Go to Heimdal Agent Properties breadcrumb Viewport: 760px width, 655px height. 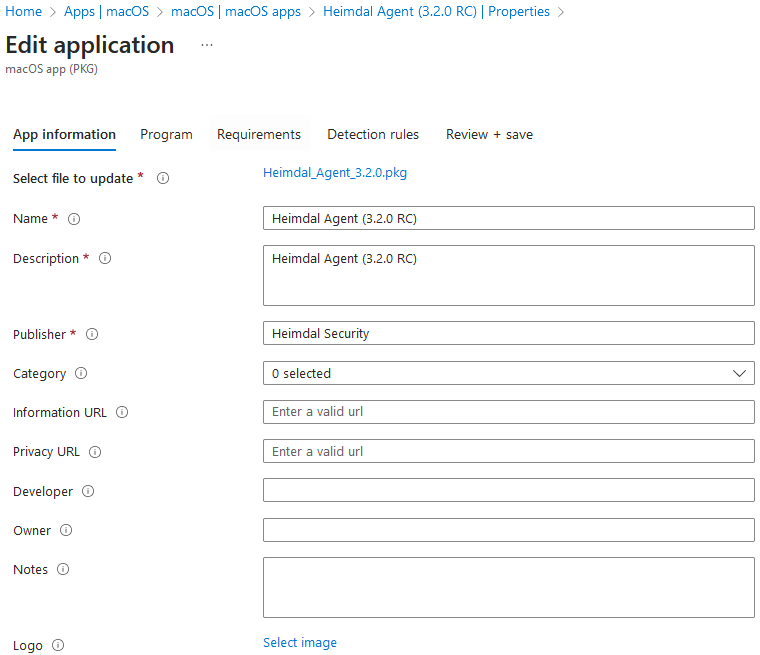tap(436, 11)
